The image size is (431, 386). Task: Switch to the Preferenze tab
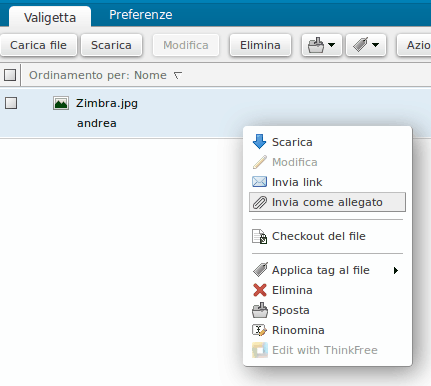[141, 15]
